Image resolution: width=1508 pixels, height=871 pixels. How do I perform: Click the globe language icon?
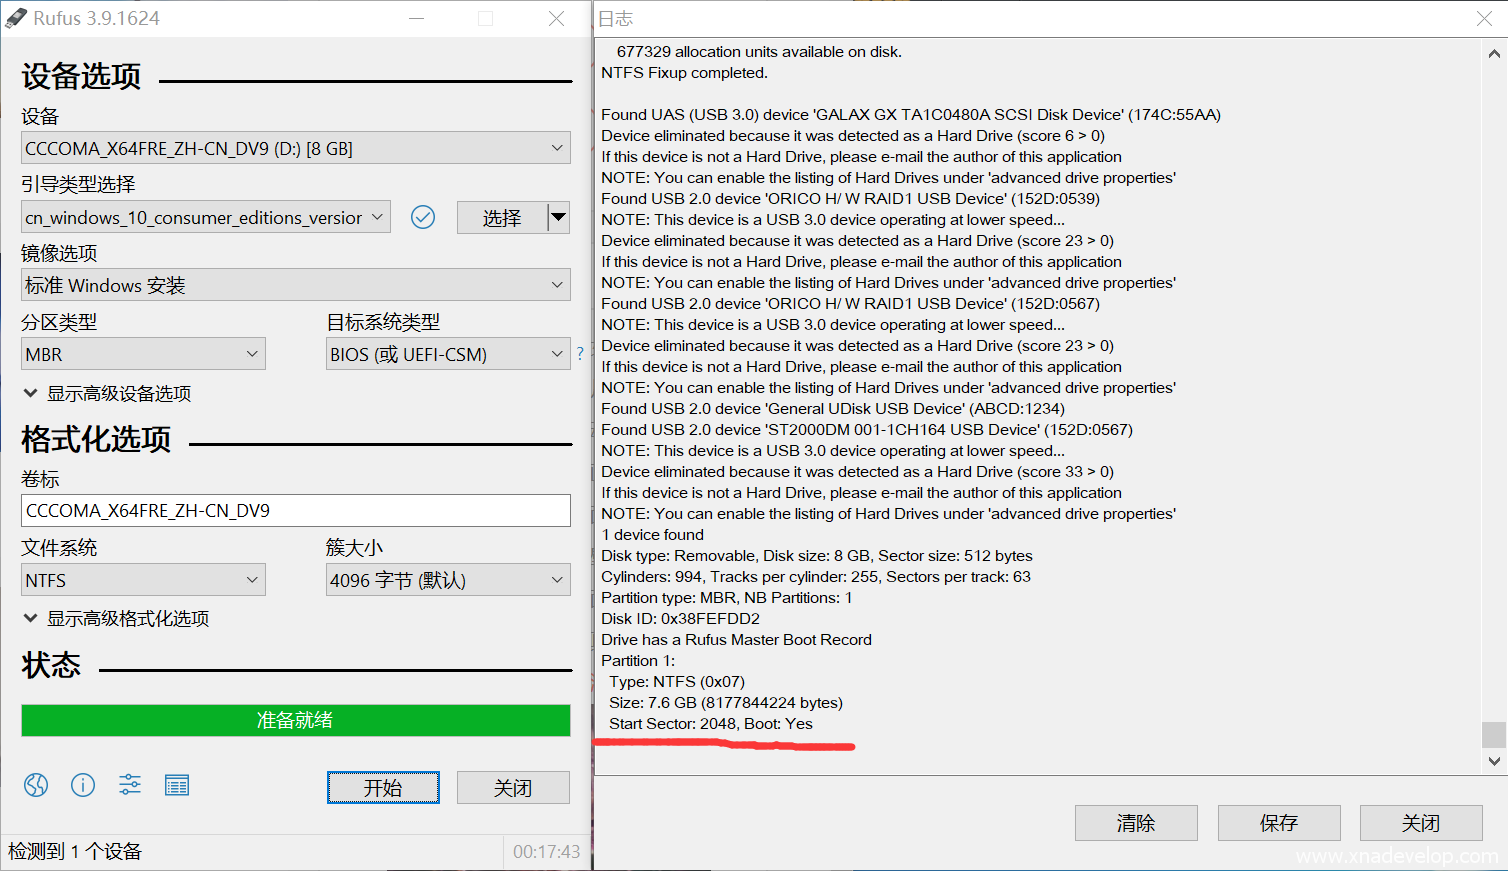(x=36, y=785)
